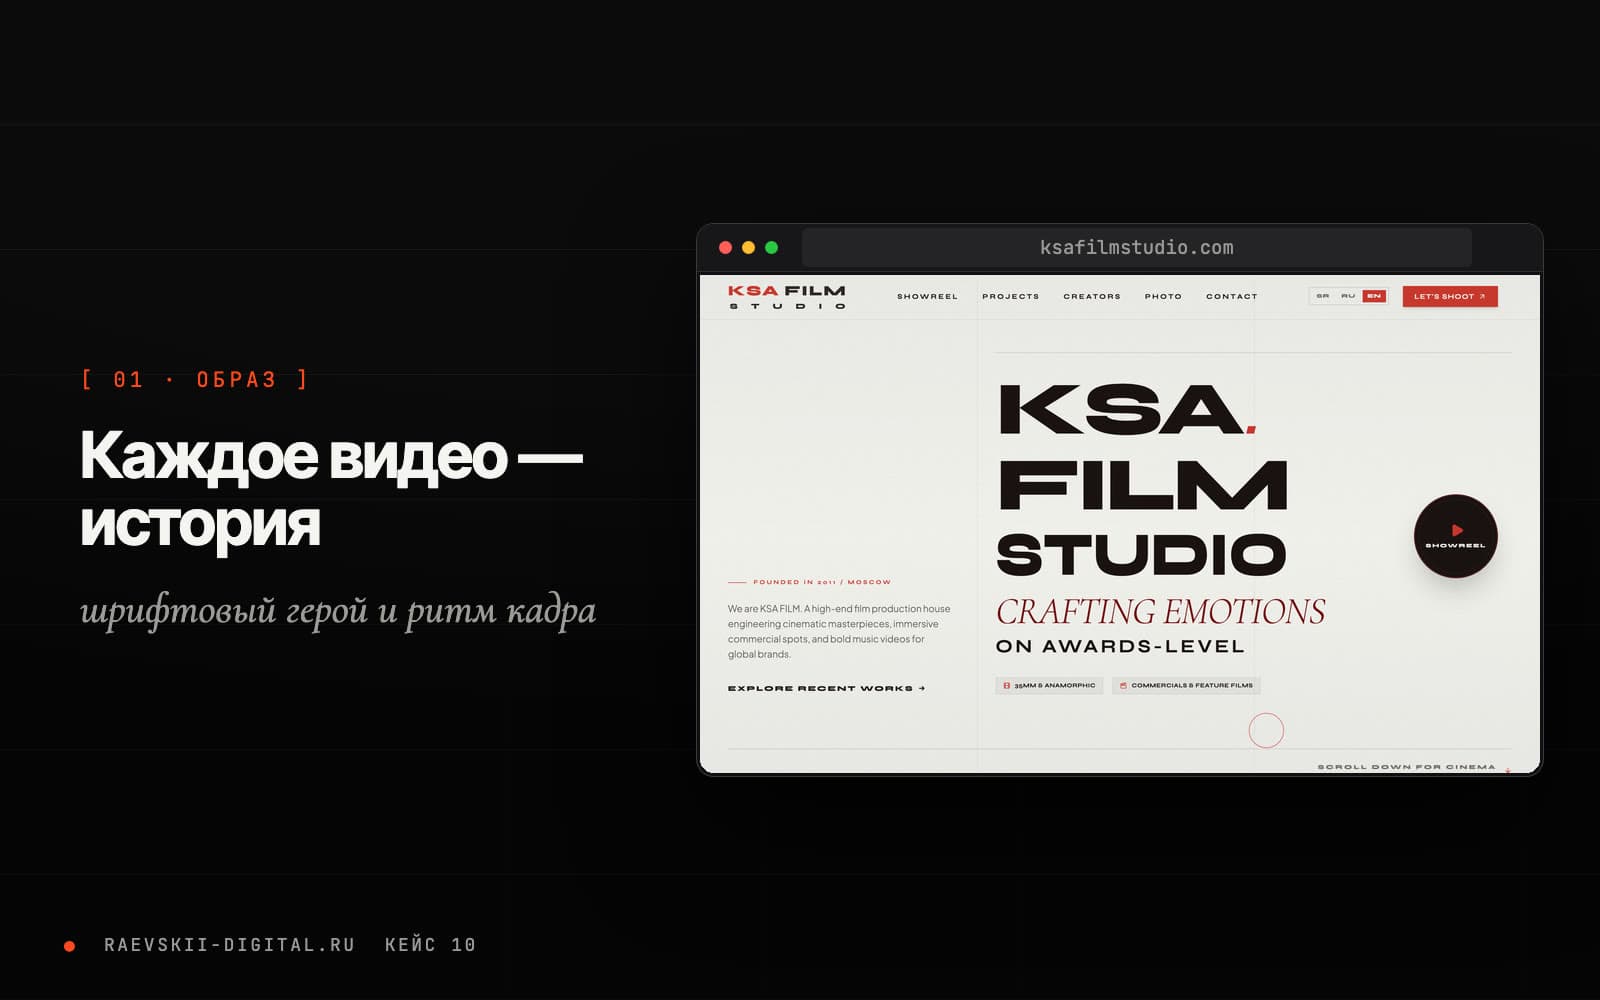
Task: Open the SHOWREEL navigation item
Action: [x=927, y=296]
